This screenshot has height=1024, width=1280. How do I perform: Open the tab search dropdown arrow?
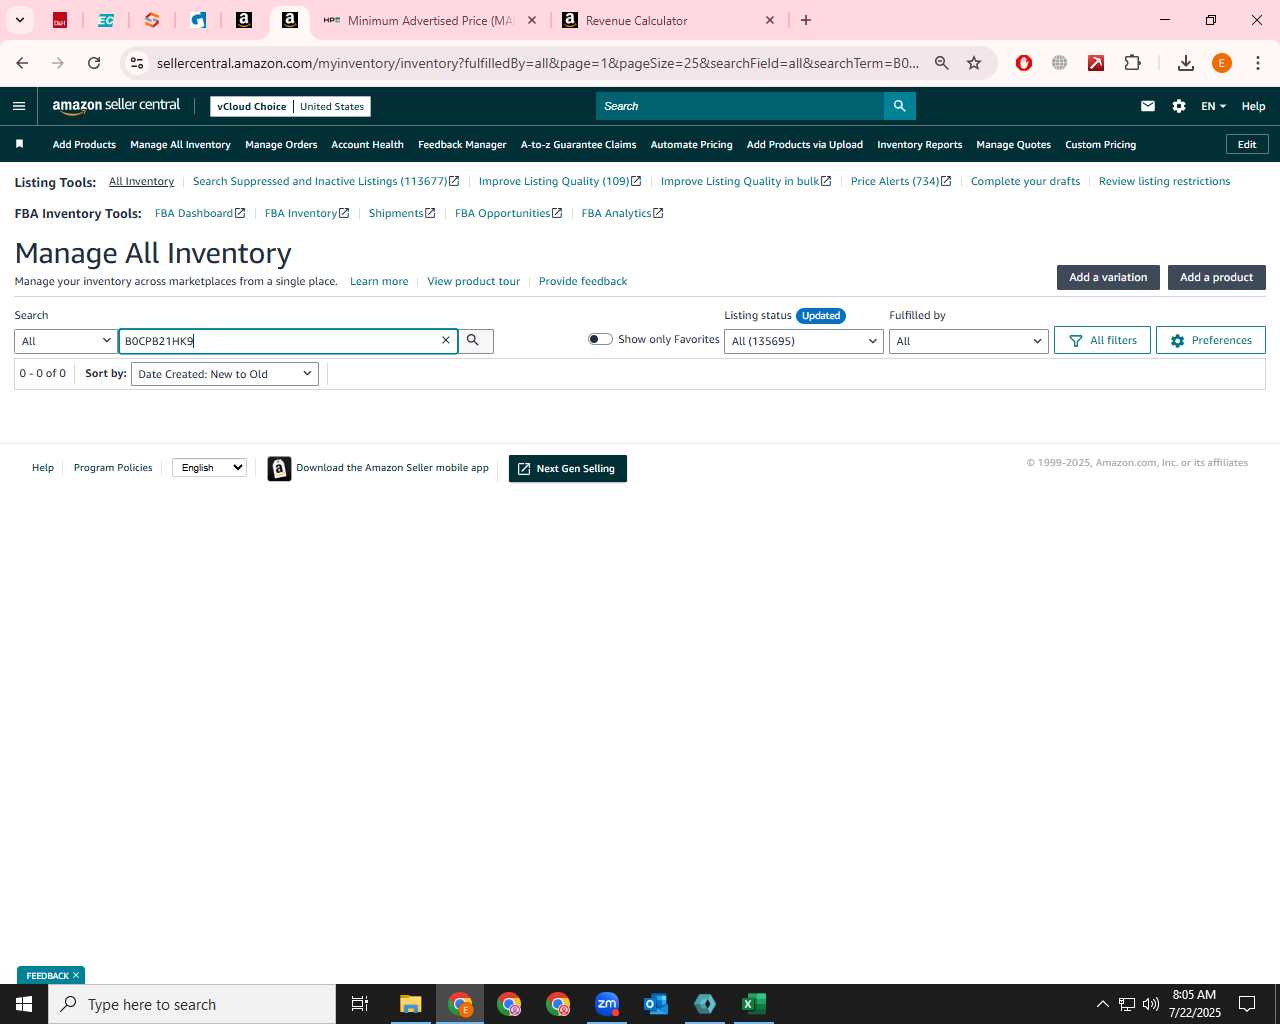pos(19,20)
